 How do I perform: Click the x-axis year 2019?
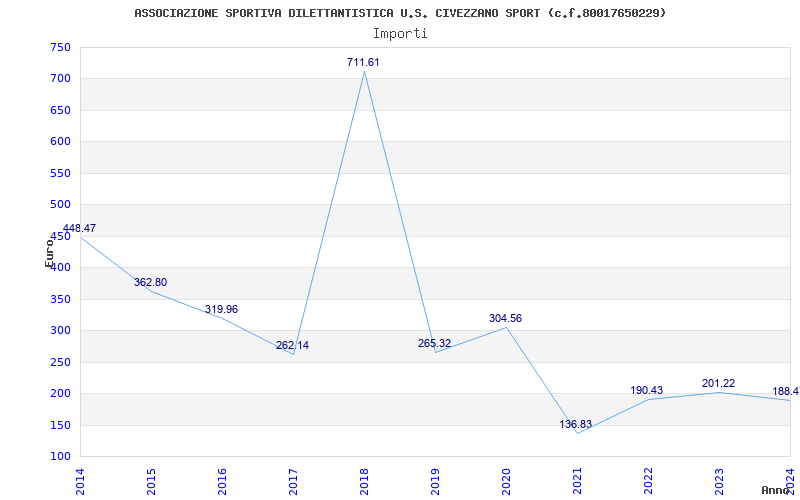435,482
